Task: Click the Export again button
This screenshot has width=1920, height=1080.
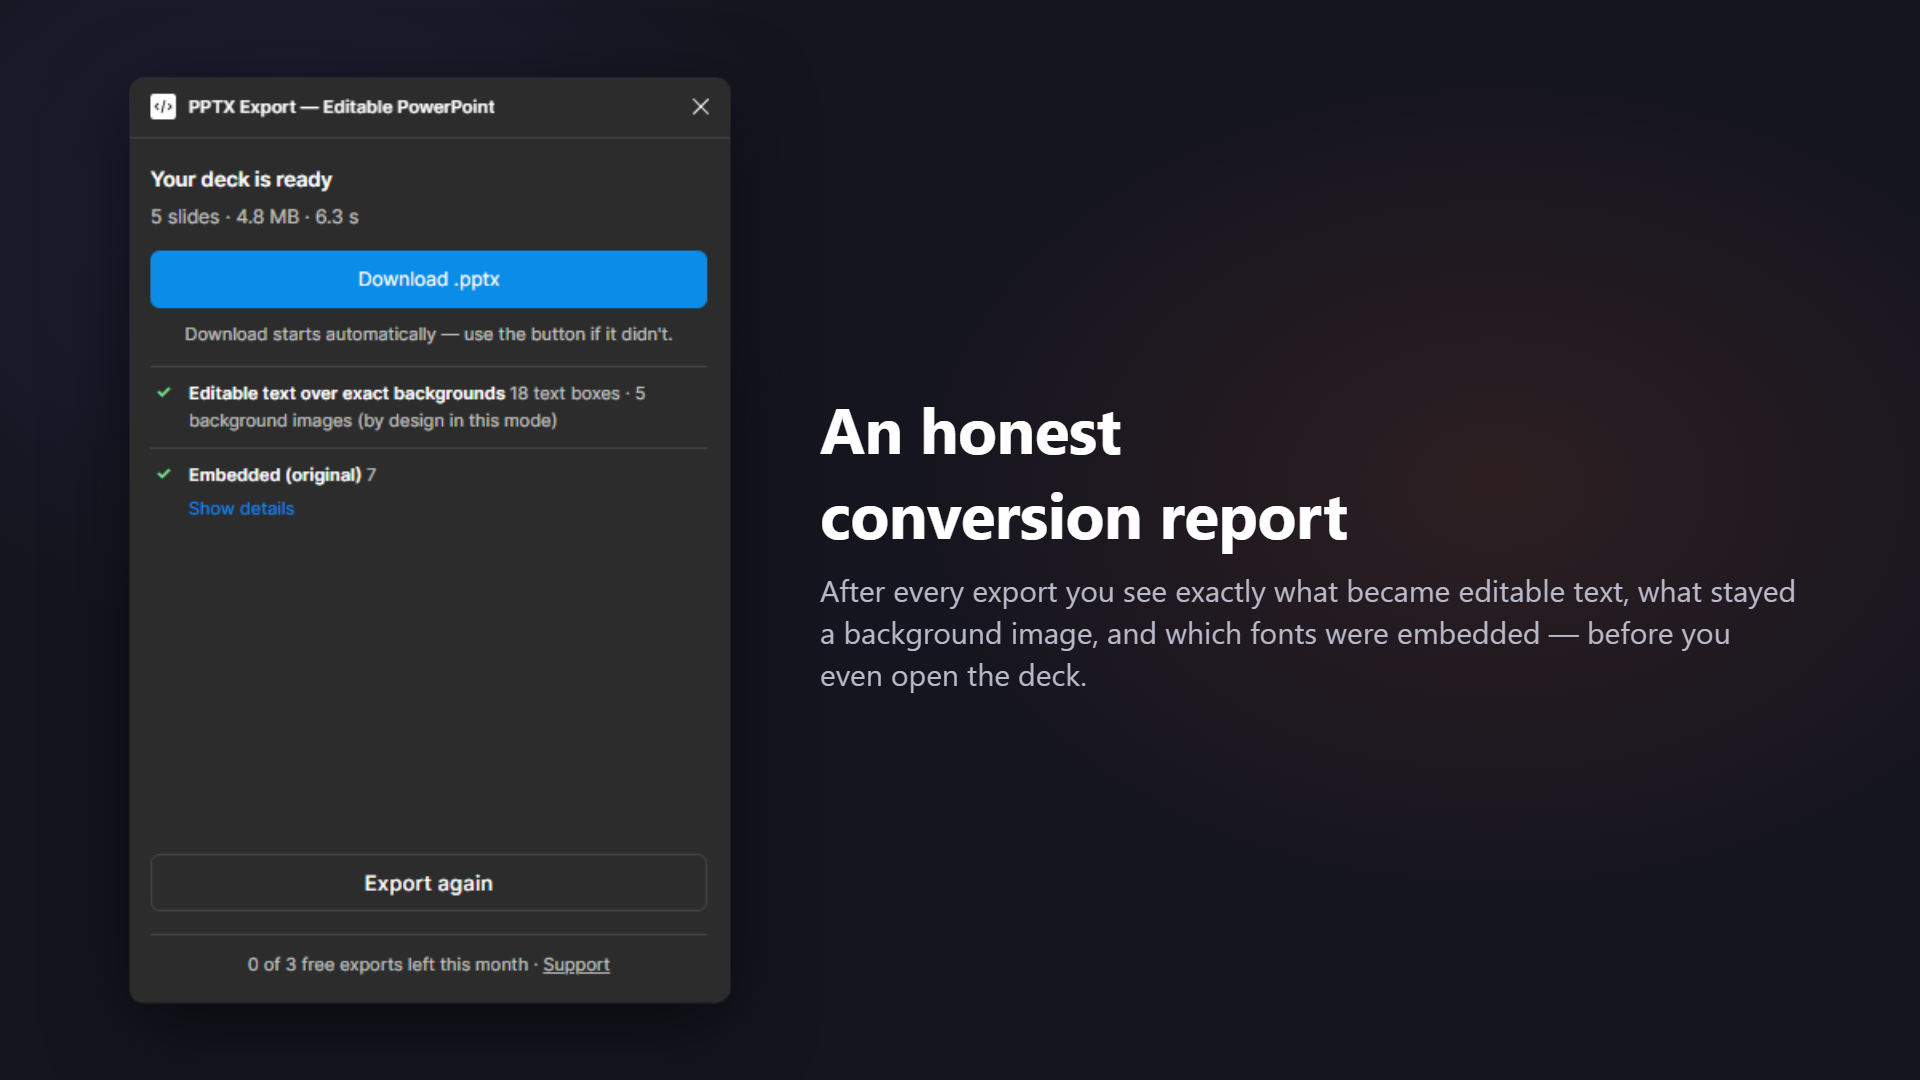Action: point(429,883)
